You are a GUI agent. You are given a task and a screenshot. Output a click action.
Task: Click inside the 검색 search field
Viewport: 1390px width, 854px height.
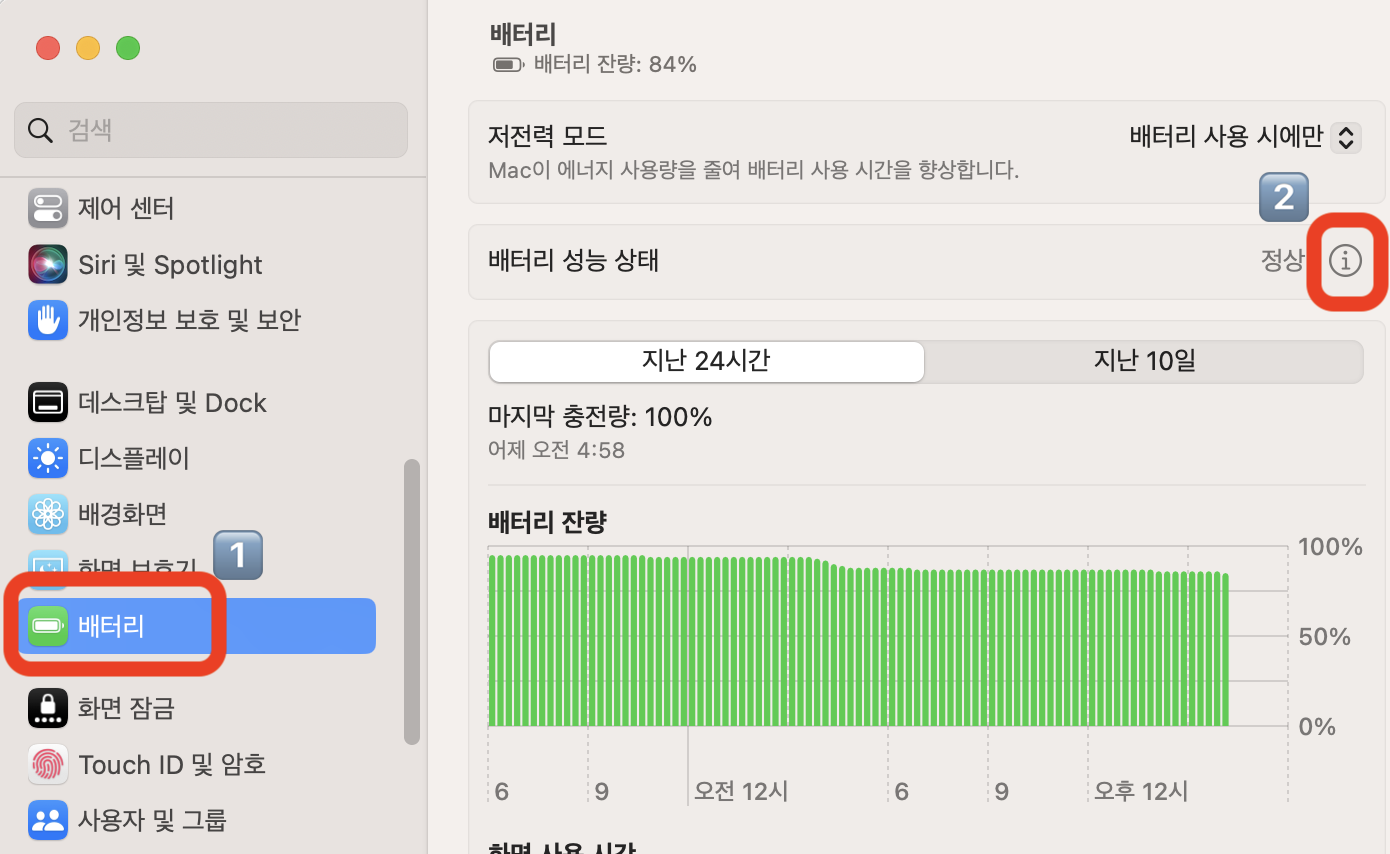(210, 129)
